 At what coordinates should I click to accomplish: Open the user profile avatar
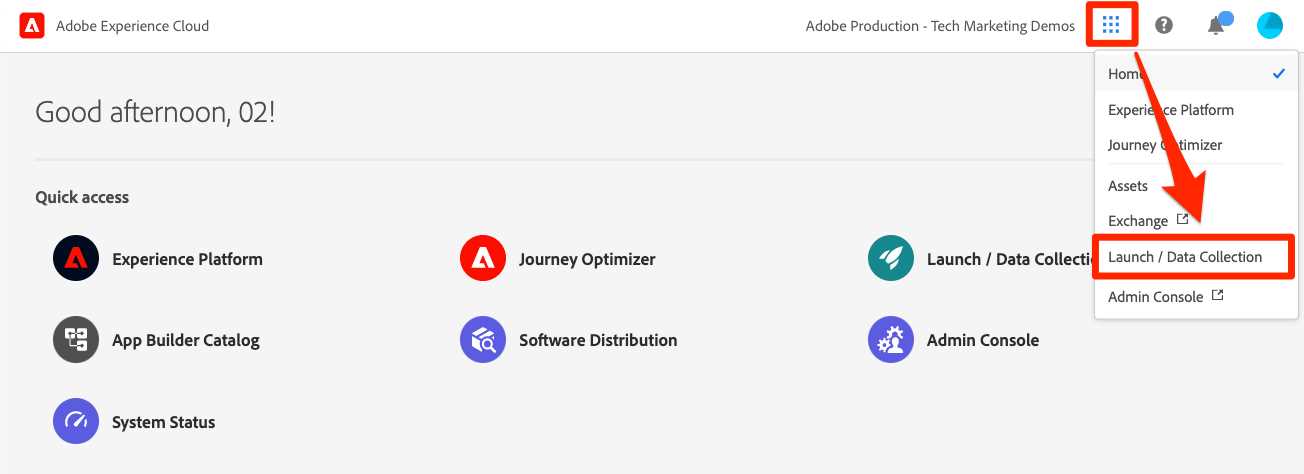(x=1269, y=26)
